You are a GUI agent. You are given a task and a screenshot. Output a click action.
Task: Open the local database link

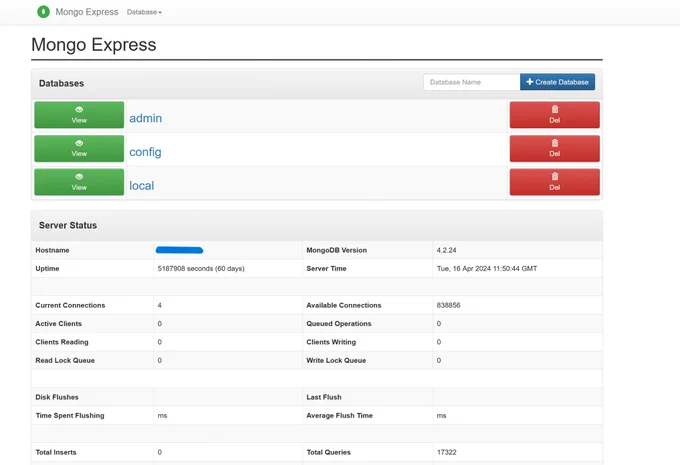(x=141, y=186)
